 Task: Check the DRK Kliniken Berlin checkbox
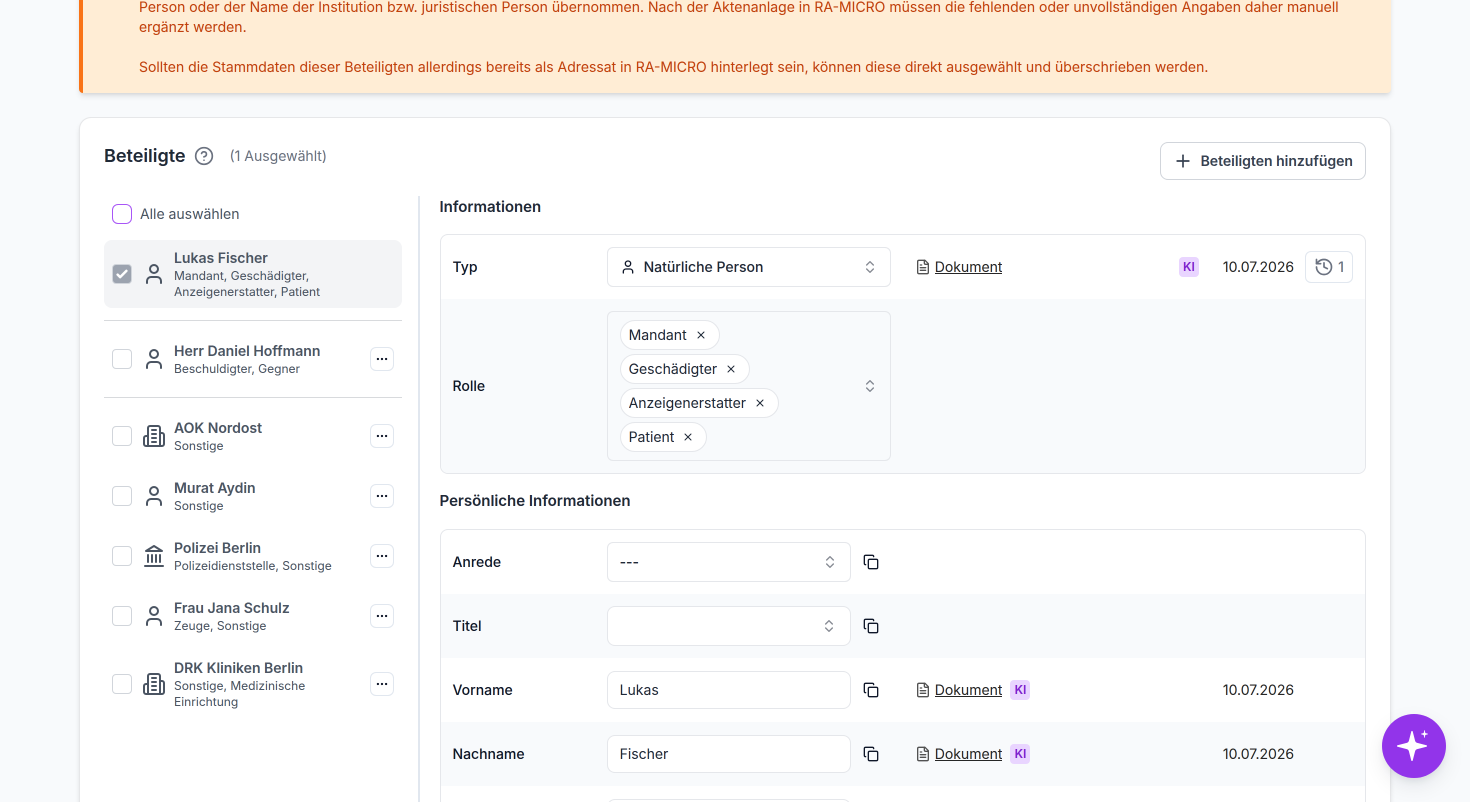click(122, 684)
